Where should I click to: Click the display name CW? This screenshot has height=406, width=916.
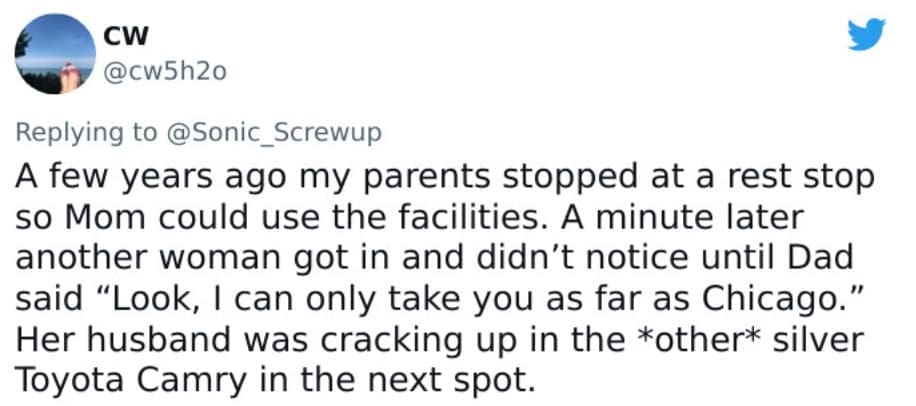pyautogui.click(x=126, y=35)
